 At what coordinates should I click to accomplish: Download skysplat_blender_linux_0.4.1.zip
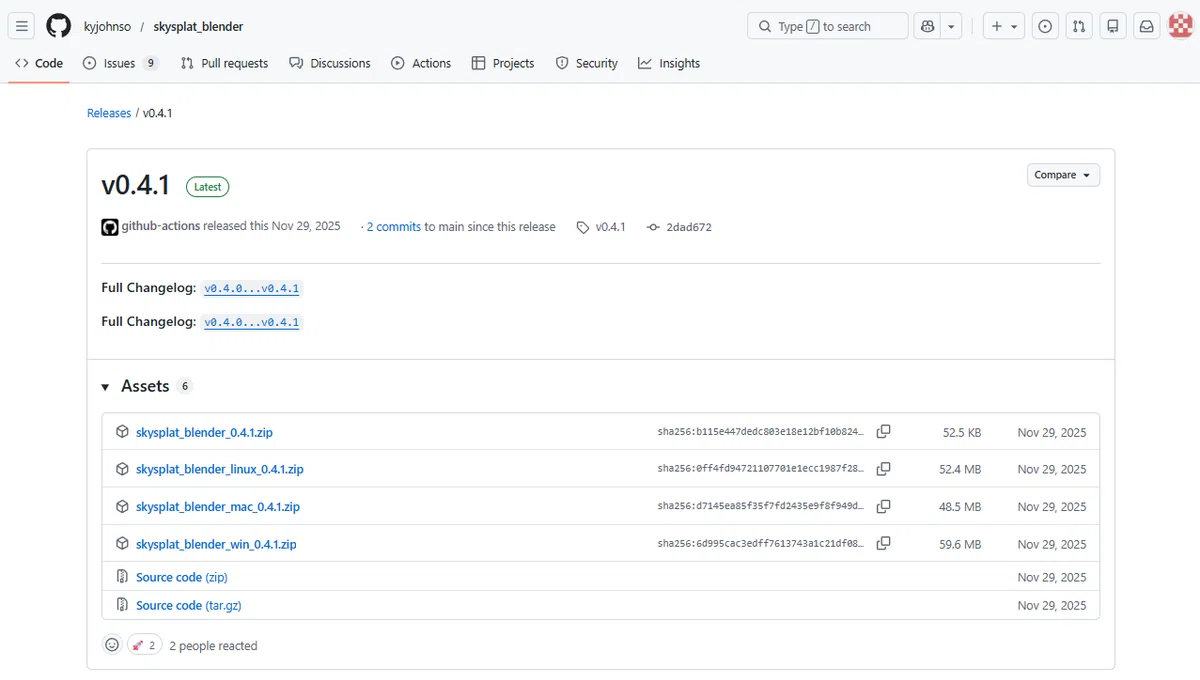click(x=220, y=469)
